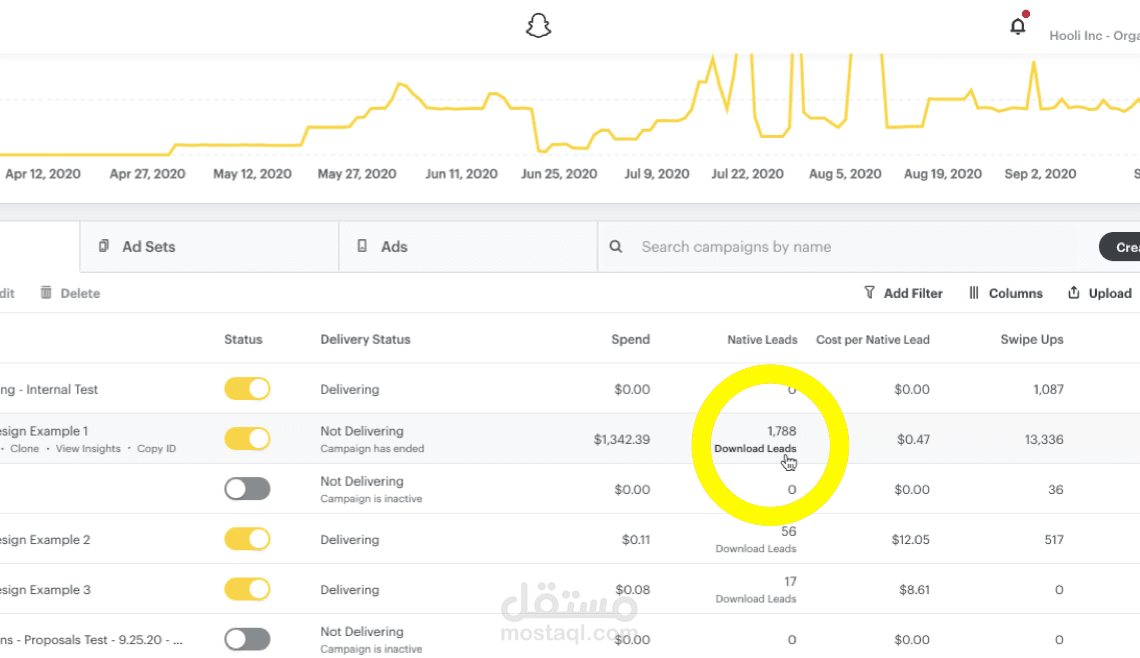Image resolution: width=1140 pixels, height=658 pixels.
Task: Click the Columns bars icon
Action: (974, 292)
